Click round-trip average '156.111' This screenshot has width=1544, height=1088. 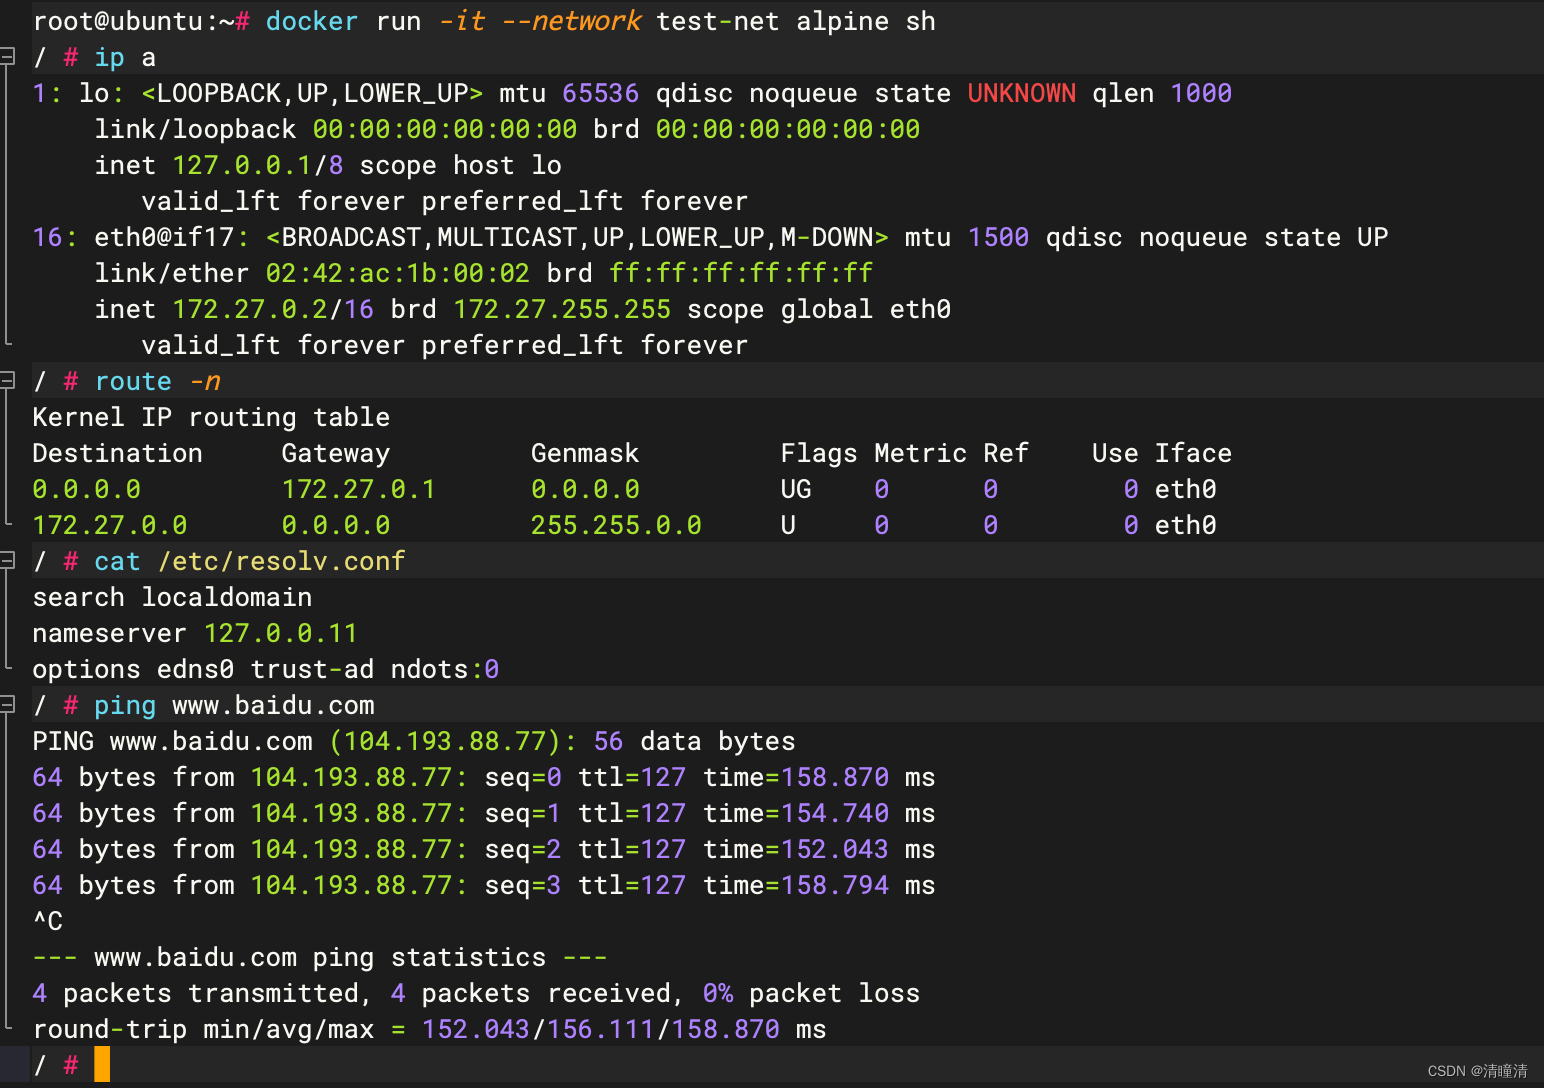600,1029
